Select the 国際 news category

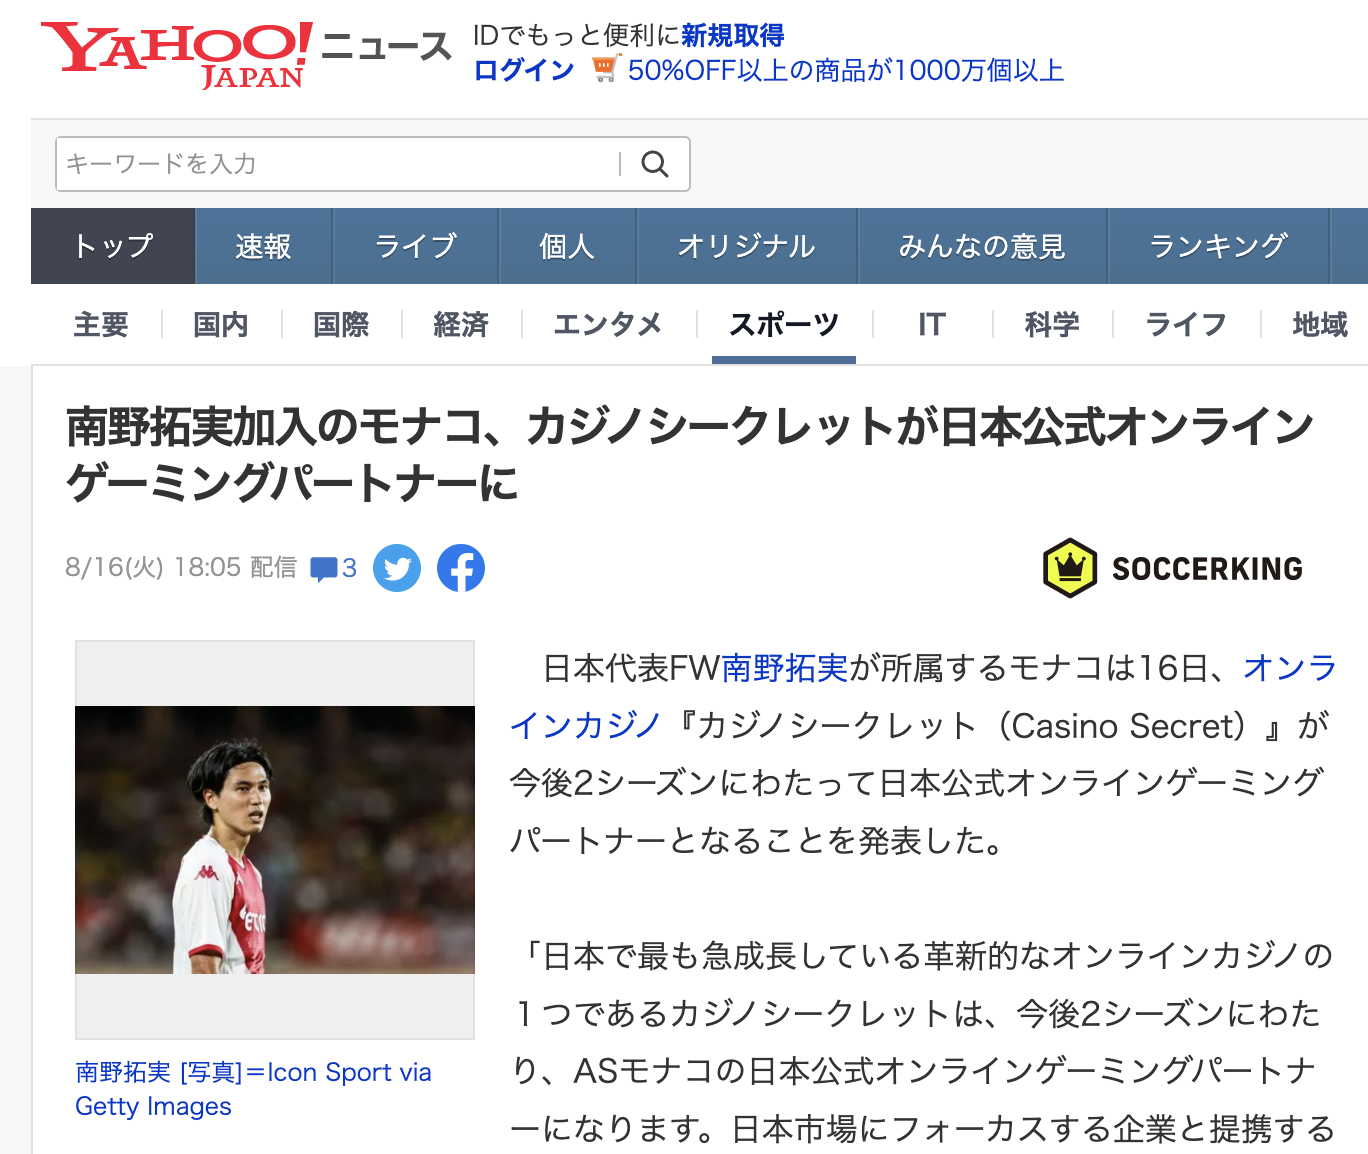click(341, 324)
